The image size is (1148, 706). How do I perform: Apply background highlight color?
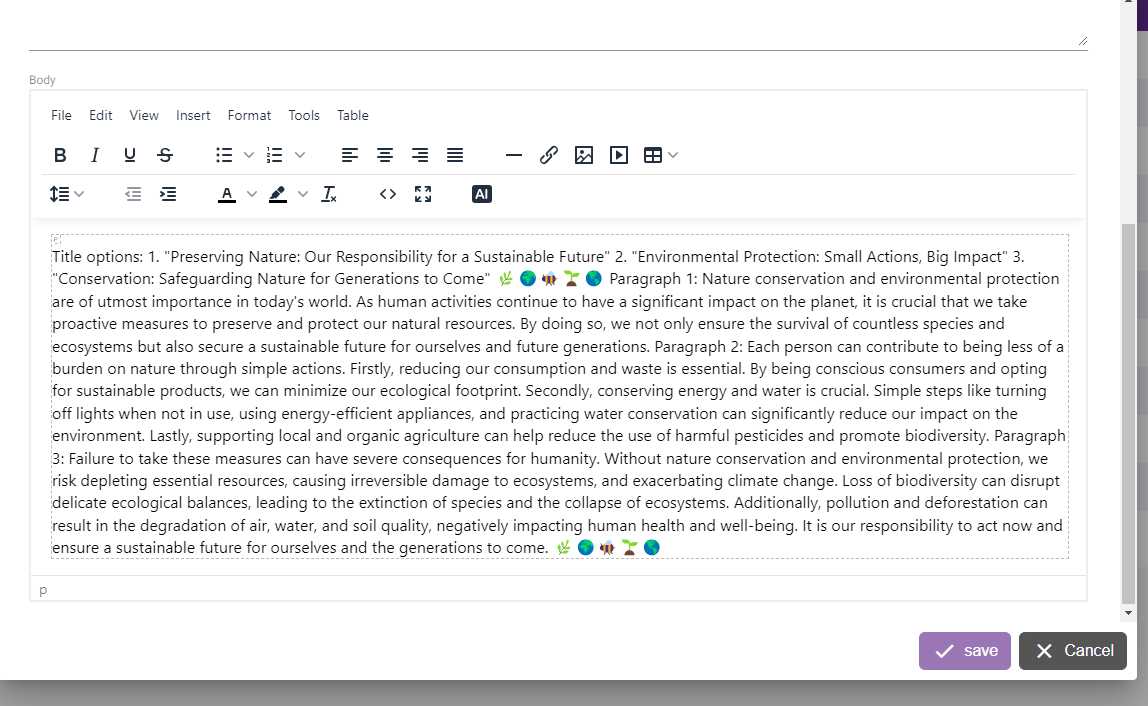278,194
